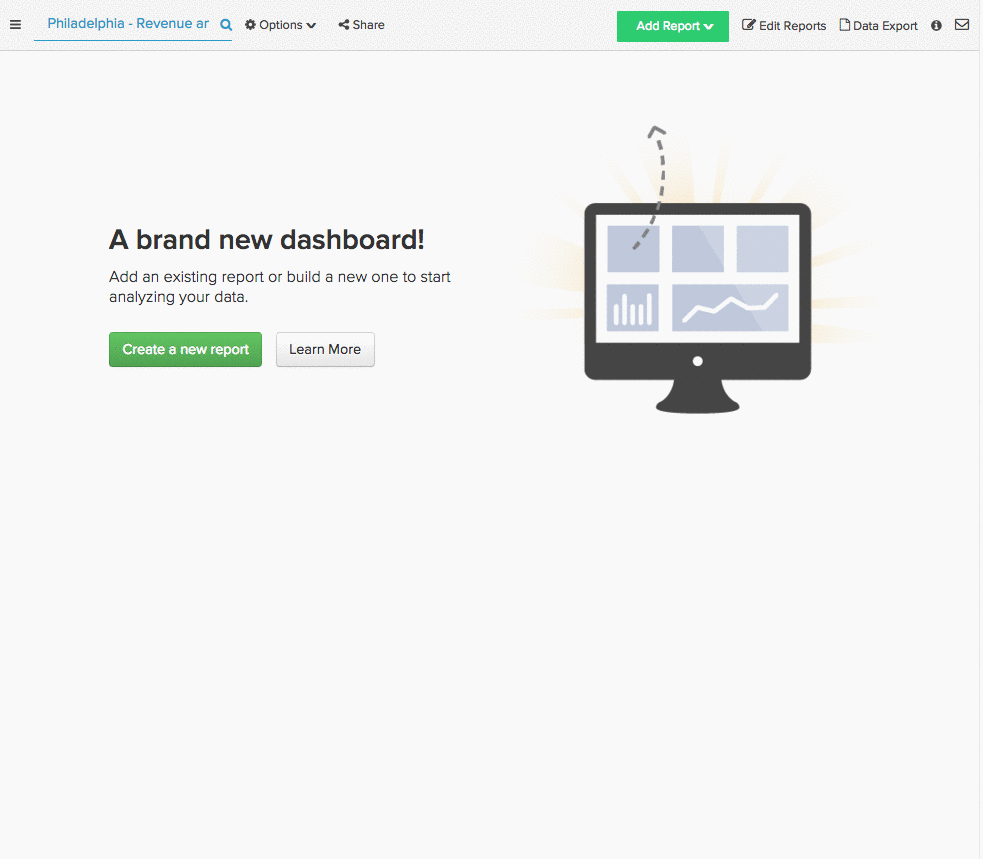The width and height of the screenshot is (983, 859).
Task: Click 'Create a new report' button
Action: (x=186, y=349)
